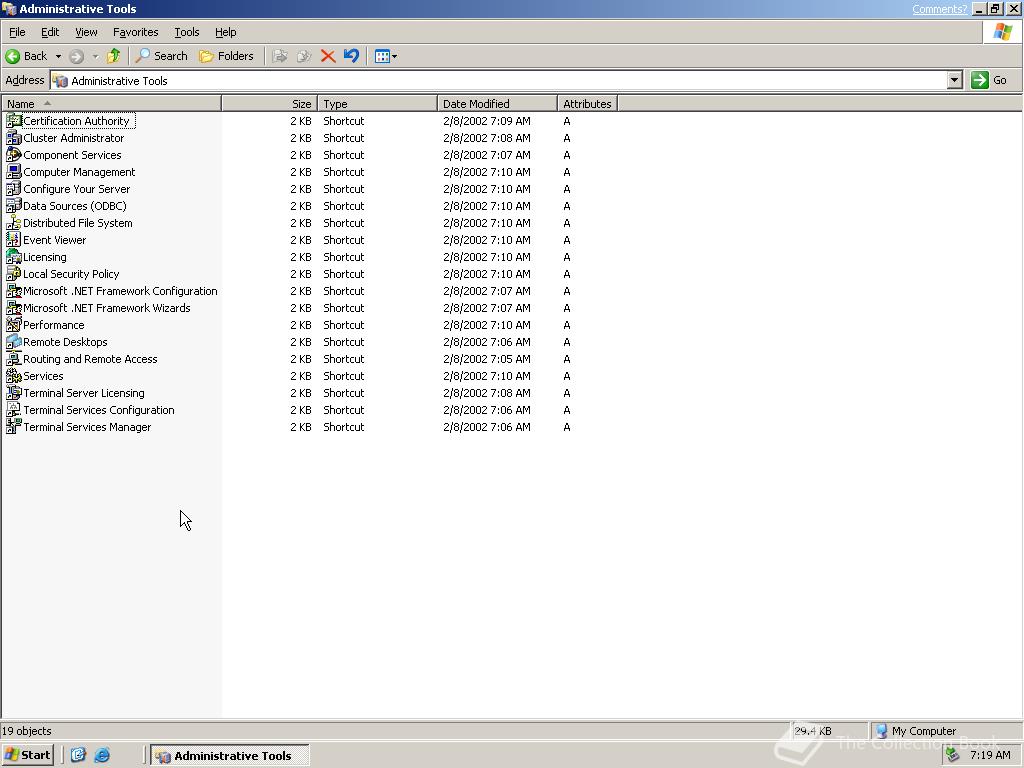1024x768 pixels.
Task: Click the Go button
Action: 989,80
